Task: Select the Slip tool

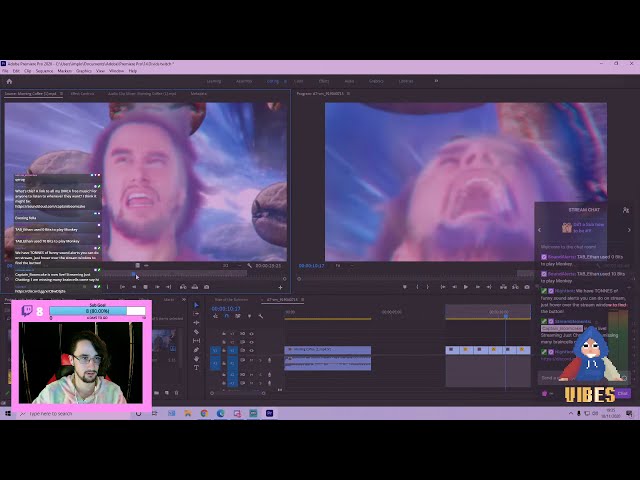Action: coord(196,341)
